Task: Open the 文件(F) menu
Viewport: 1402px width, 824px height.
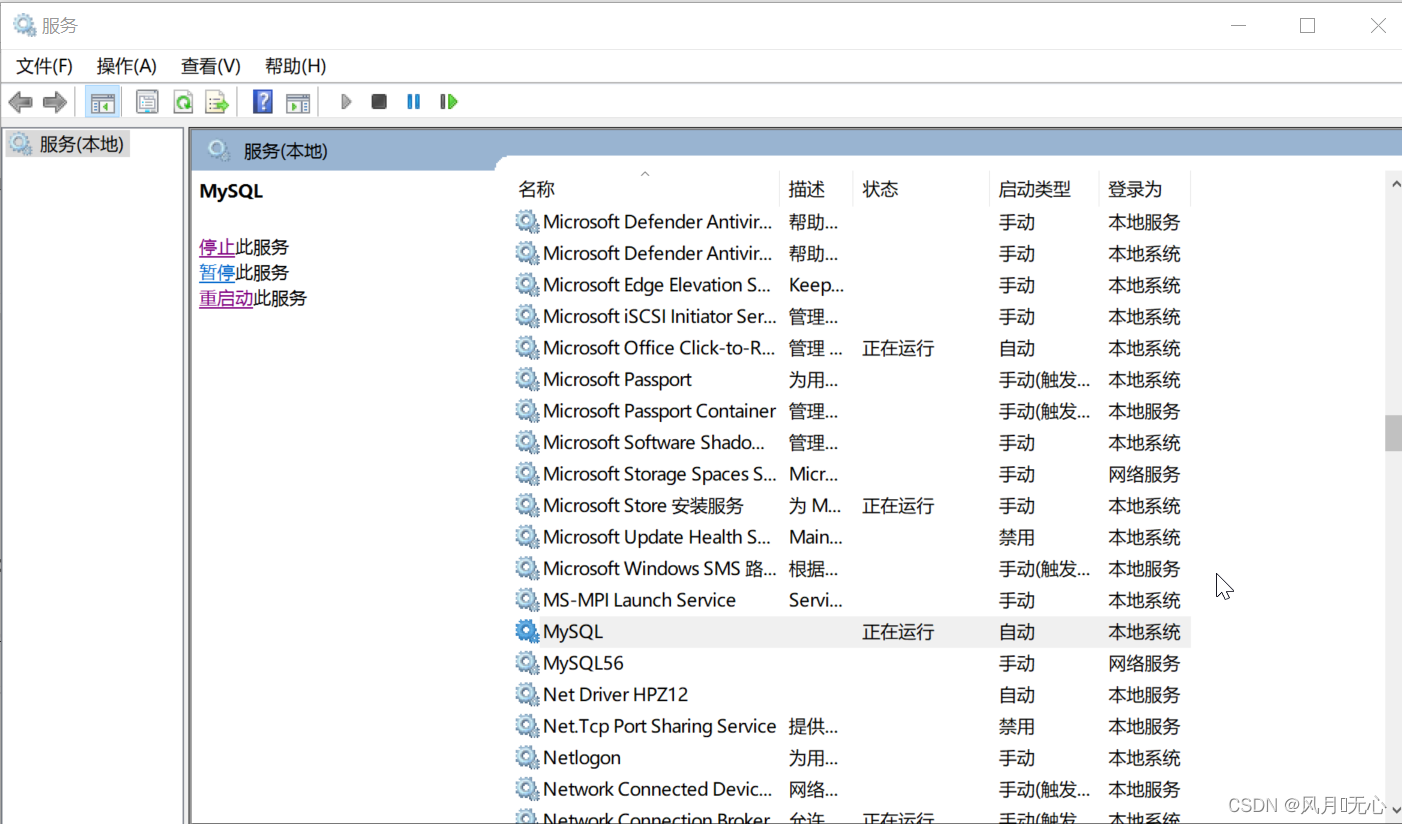Action: click(45, 66)
